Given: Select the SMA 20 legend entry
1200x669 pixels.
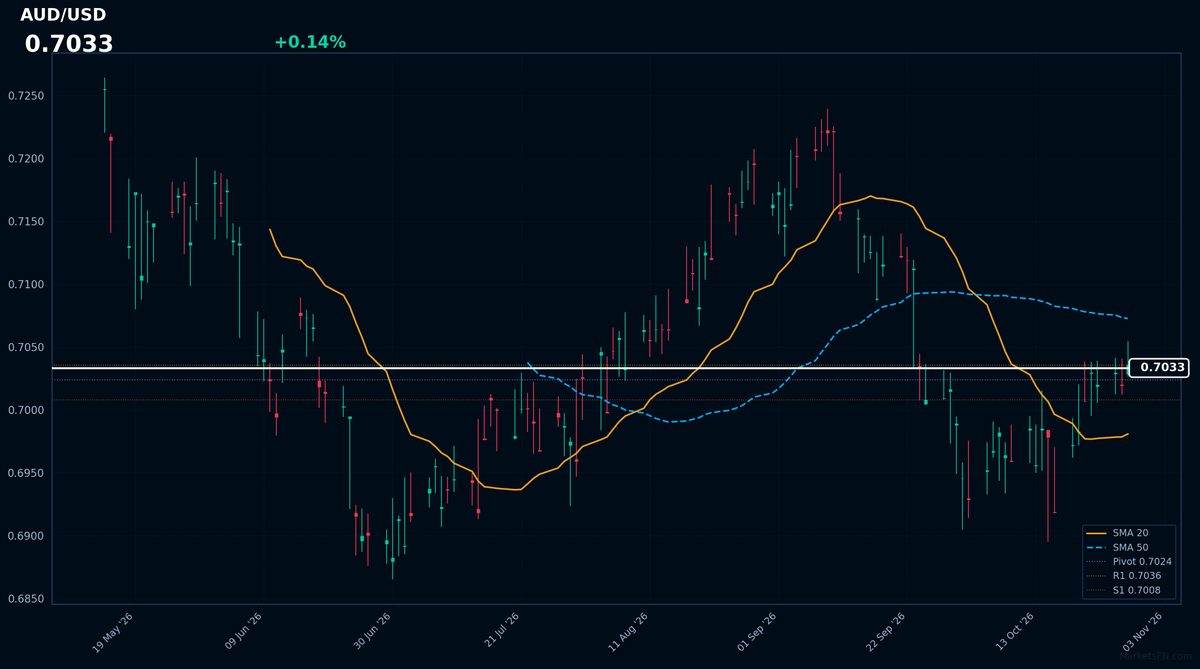Looking at the screenshot, I should pyautogui.click(x=1130, y=533).
